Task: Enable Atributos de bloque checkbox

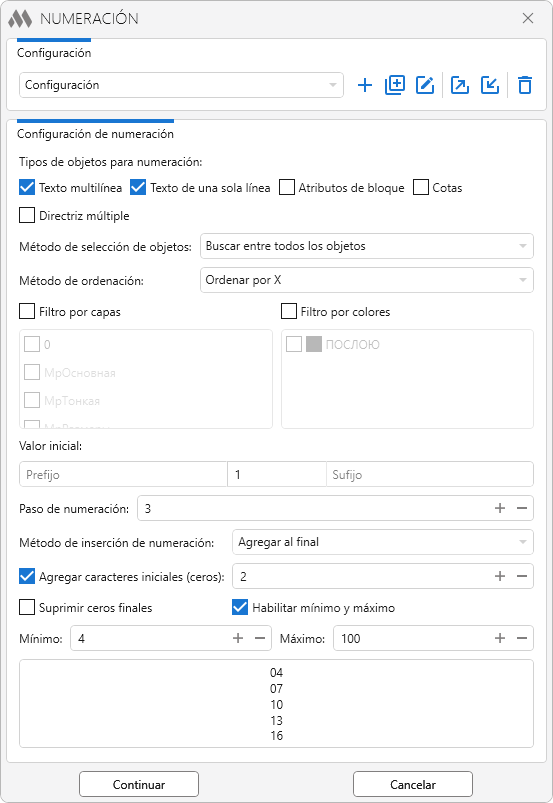Action: tap(287, 187)
